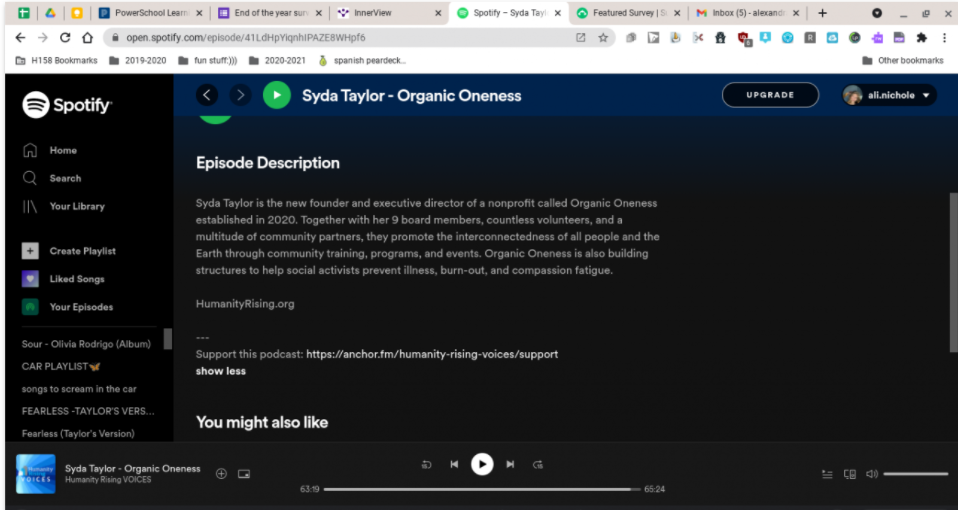Open the play queue icon

(x=827, y=474)
